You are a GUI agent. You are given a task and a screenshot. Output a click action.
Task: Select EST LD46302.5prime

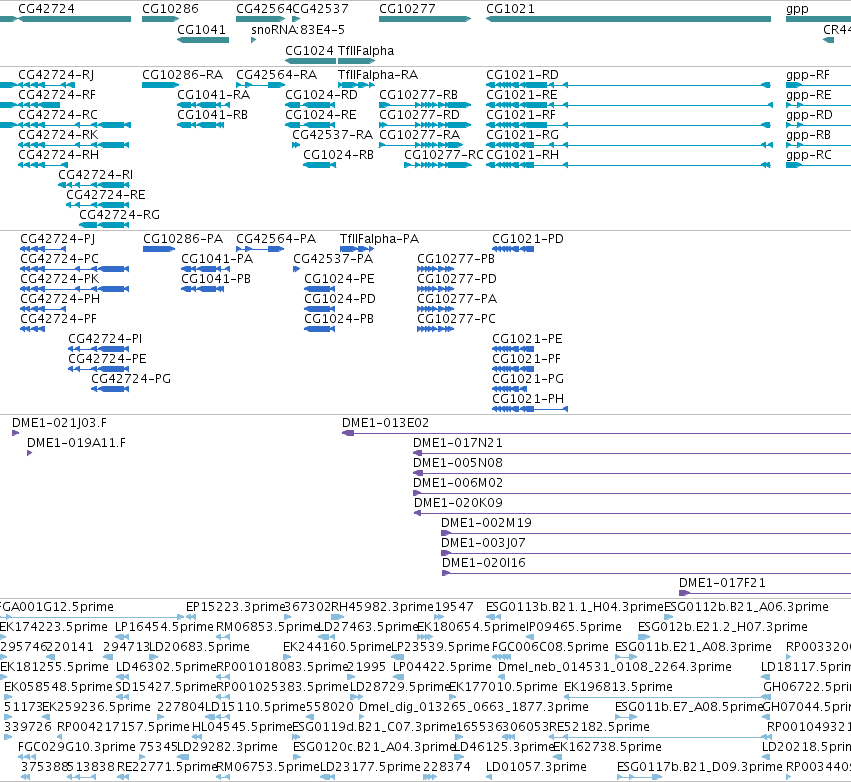tap(167, 667)
